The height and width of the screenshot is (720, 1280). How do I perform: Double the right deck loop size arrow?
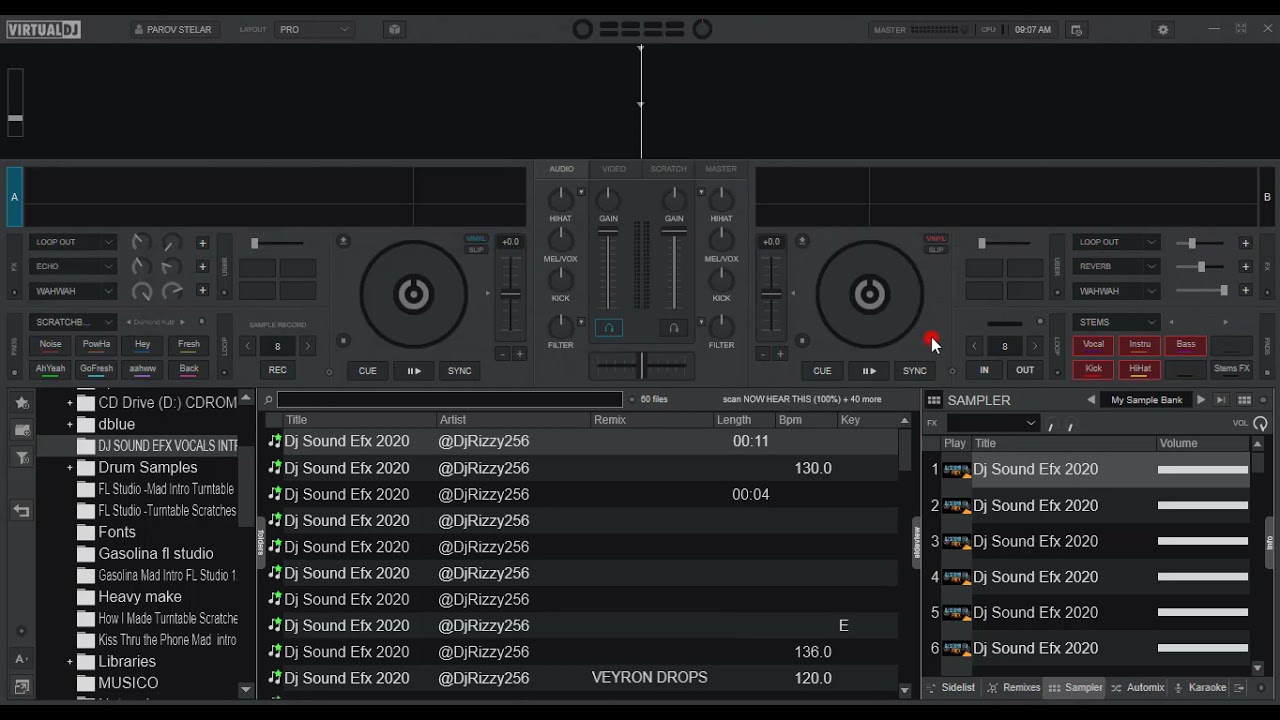(x=1035, y=346)
